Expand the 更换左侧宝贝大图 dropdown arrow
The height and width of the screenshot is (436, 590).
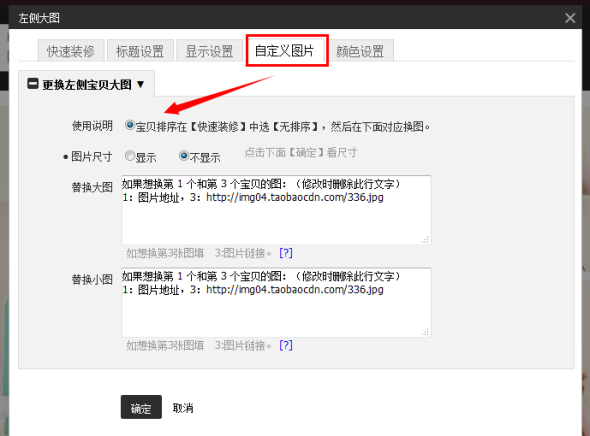pos(141,84)
